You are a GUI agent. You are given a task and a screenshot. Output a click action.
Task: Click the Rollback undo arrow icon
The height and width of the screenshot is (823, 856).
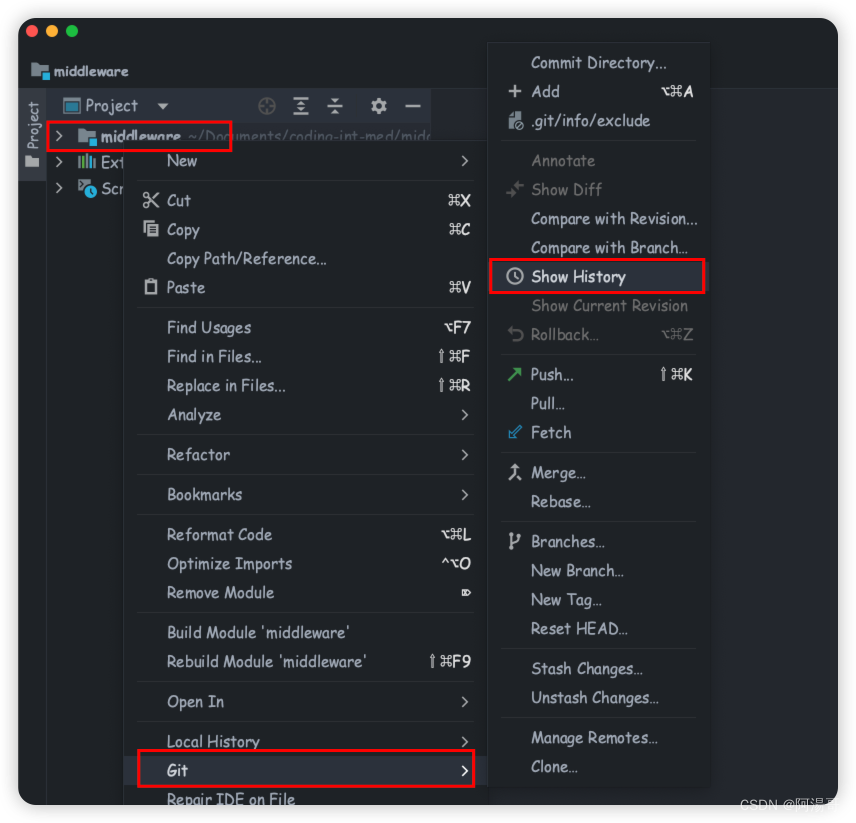click(x=515, y=333)
